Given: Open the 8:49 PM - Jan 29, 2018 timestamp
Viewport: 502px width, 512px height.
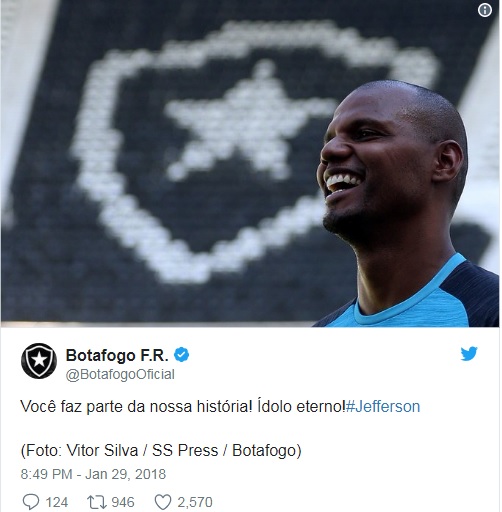Looking at the screenshot, I should click(93, 474).
